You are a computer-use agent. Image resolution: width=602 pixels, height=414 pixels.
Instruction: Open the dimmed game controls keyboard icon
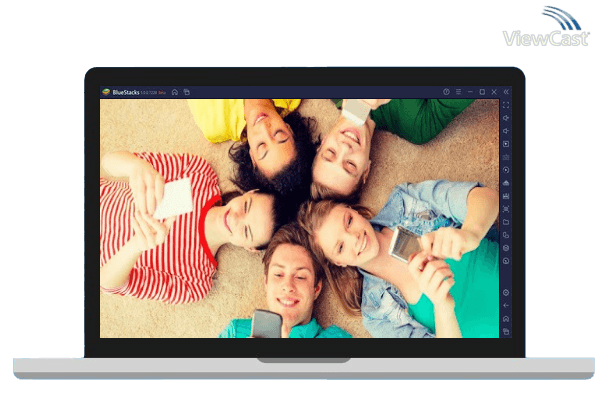[x=506, y=157]
